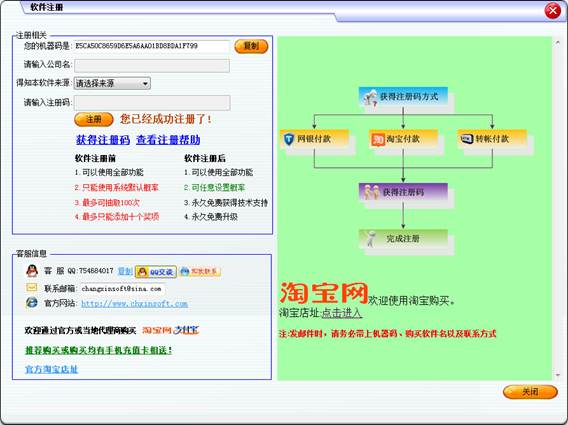Click the orange 关闭 close button
Viewport: 568px width, 425px height.
530,392
